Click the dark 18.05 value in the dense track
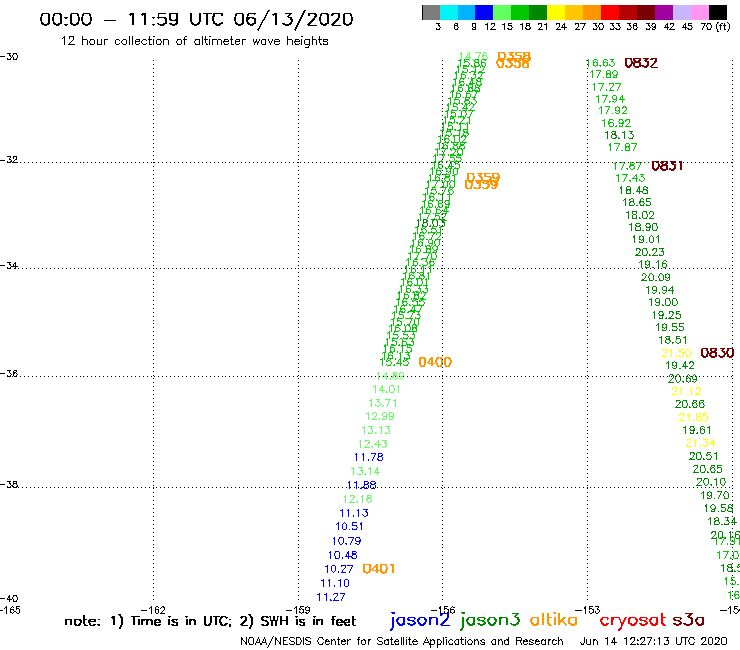 coord(431,222)
